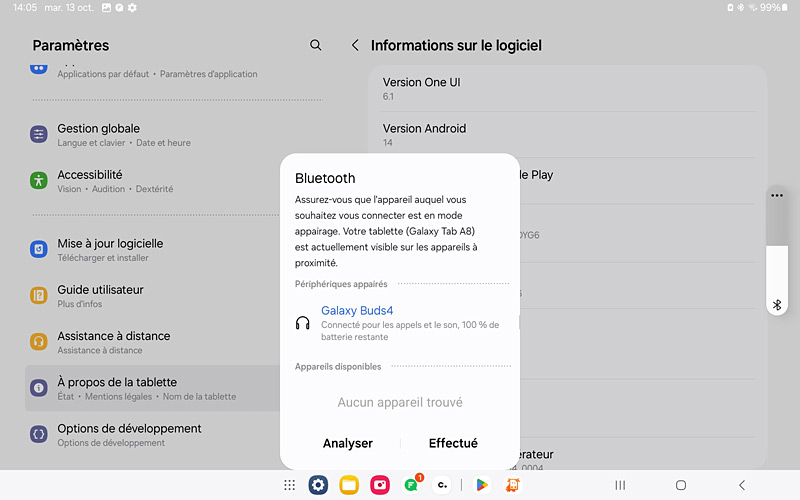Tap Analyser to scan for devices
This screenshot has width=800, height=500.
point(347,443)
